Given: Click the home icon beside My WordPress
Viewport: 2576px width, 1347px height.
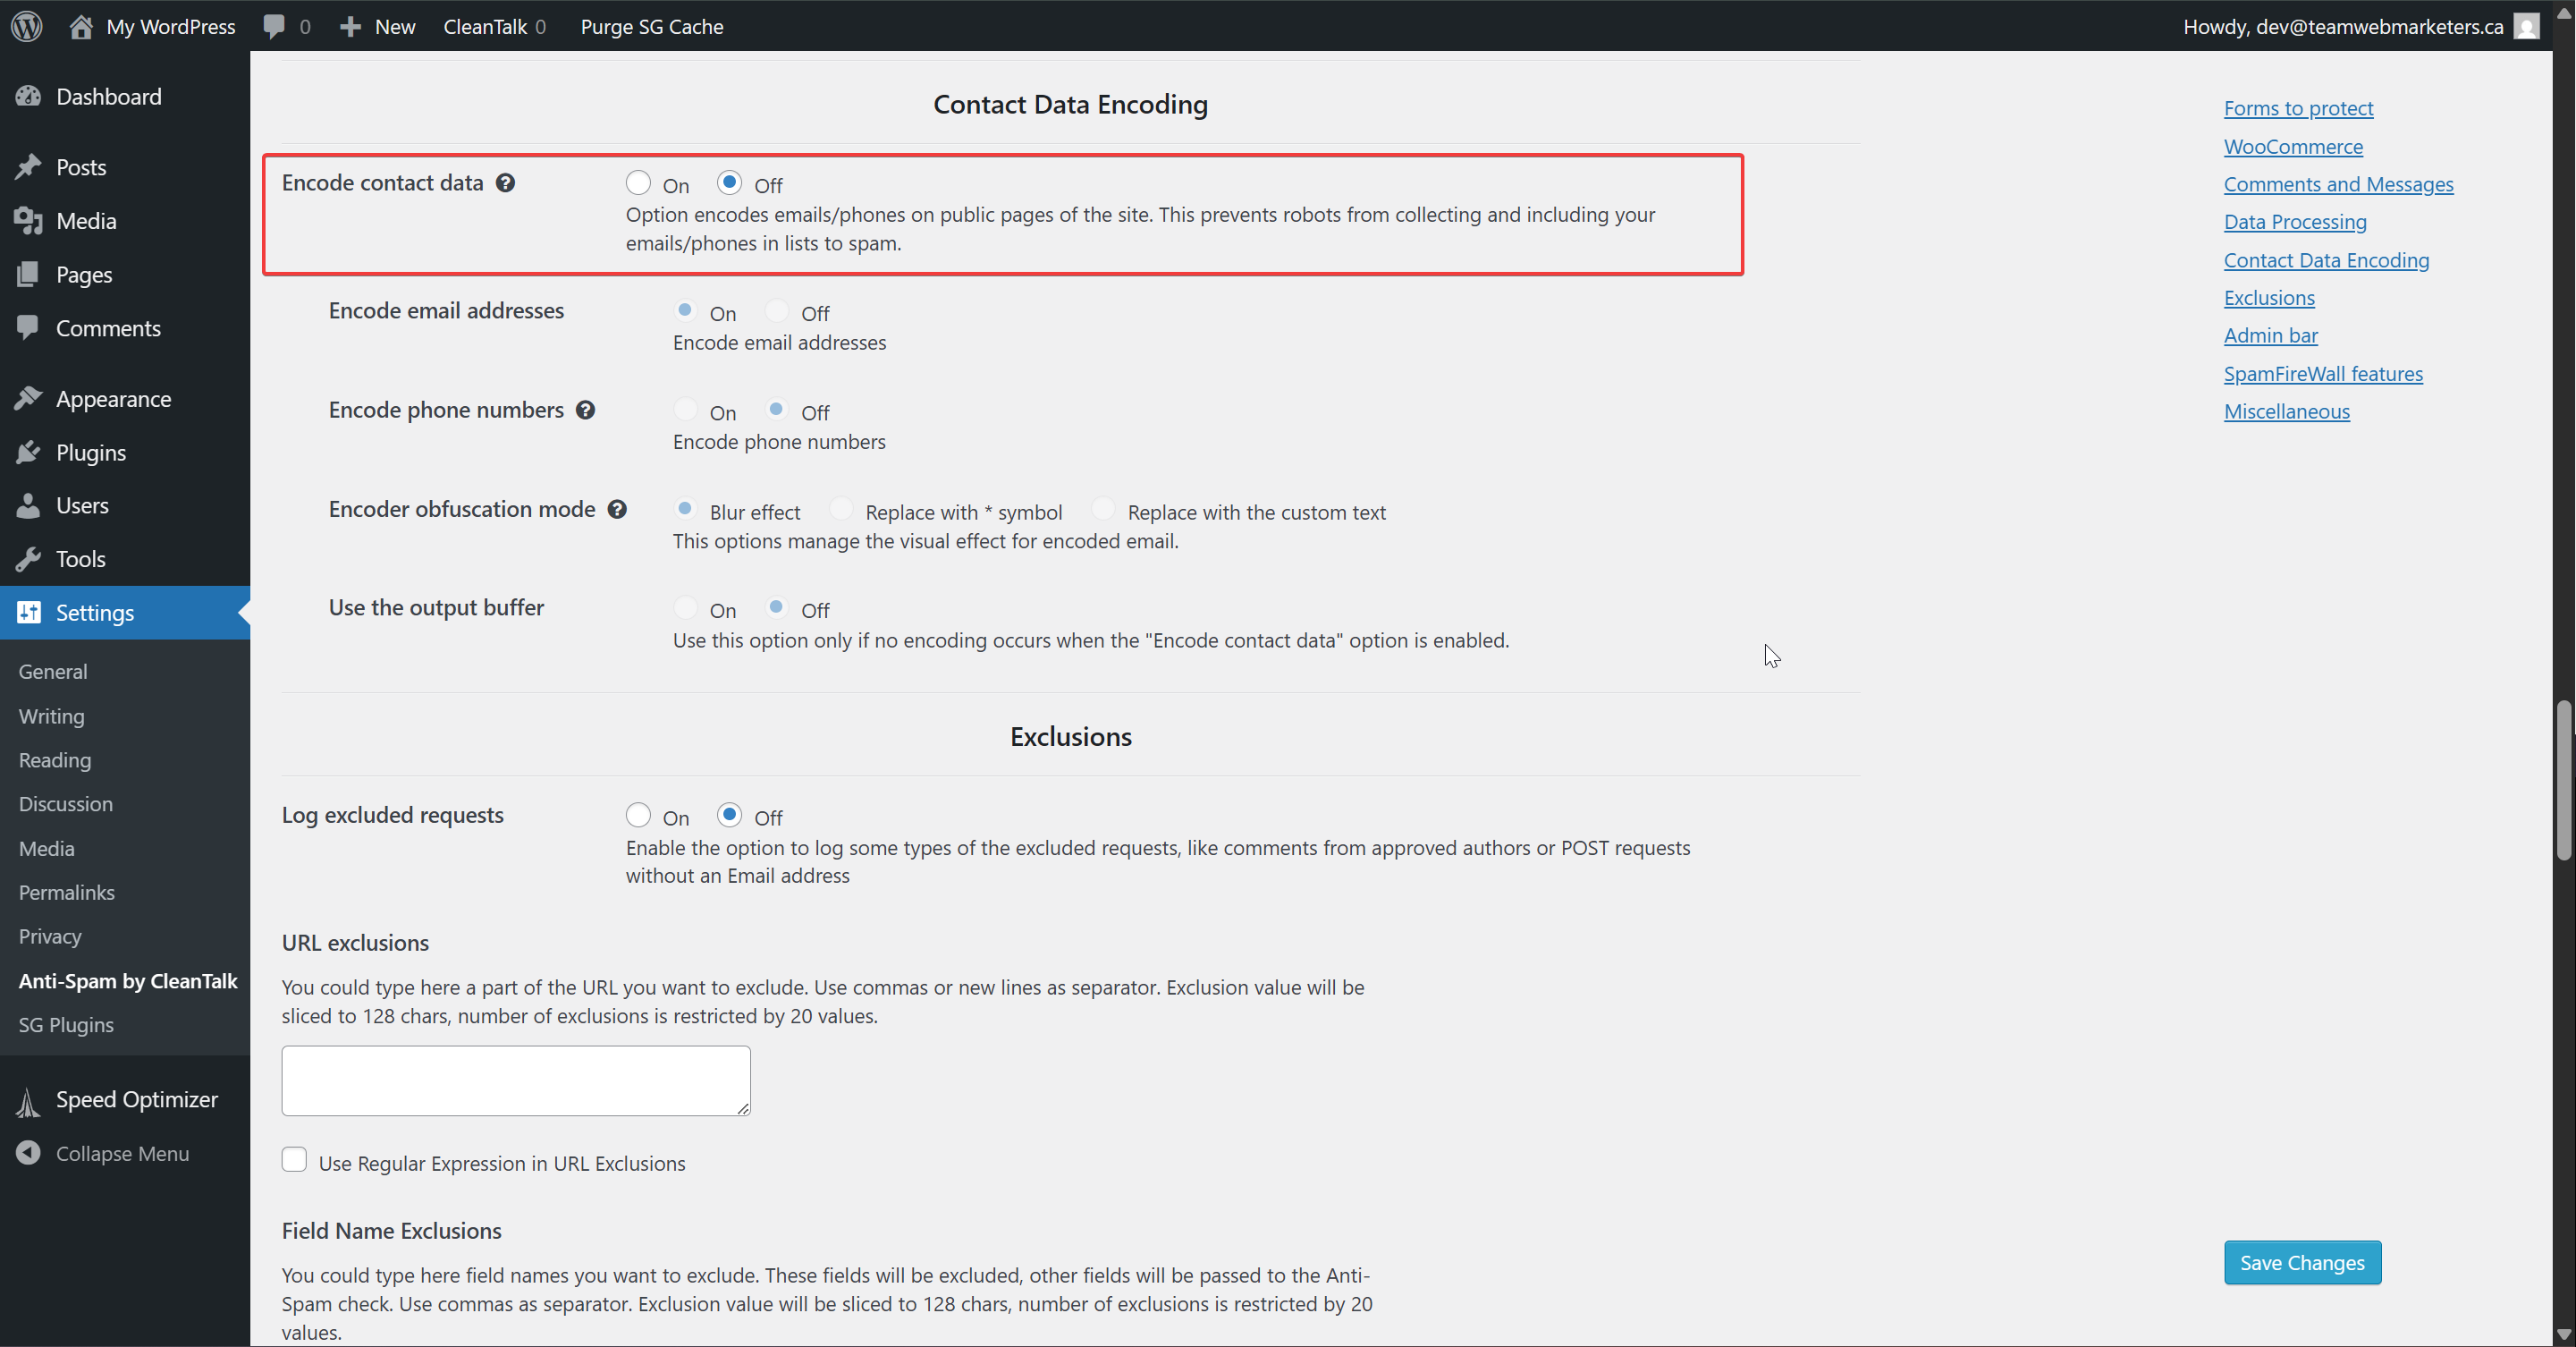Looking at the screenshot, I should [81, 26].
